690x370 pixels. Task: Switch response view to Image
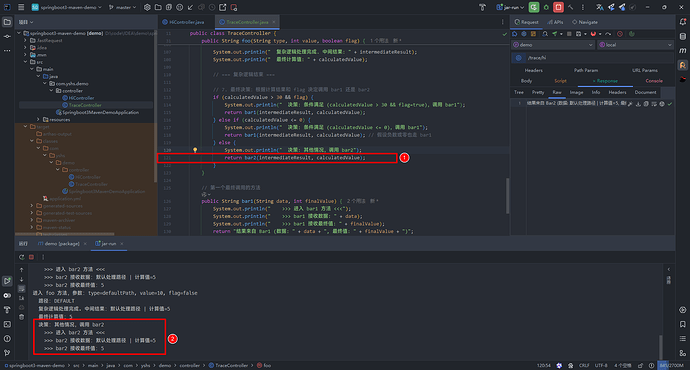[576, 92]
